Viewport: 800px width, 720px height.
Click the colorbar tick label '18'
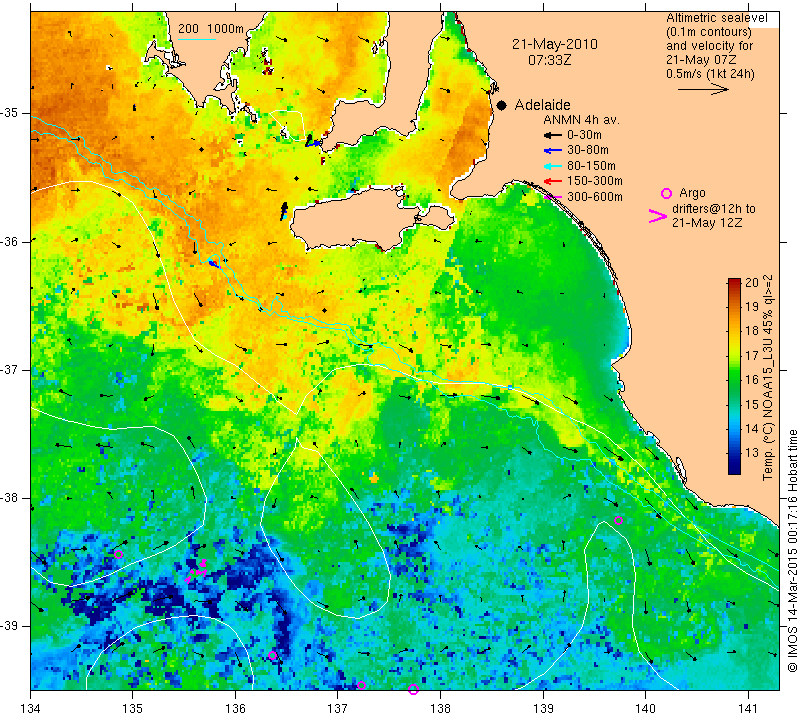click(x=752, y=331)
